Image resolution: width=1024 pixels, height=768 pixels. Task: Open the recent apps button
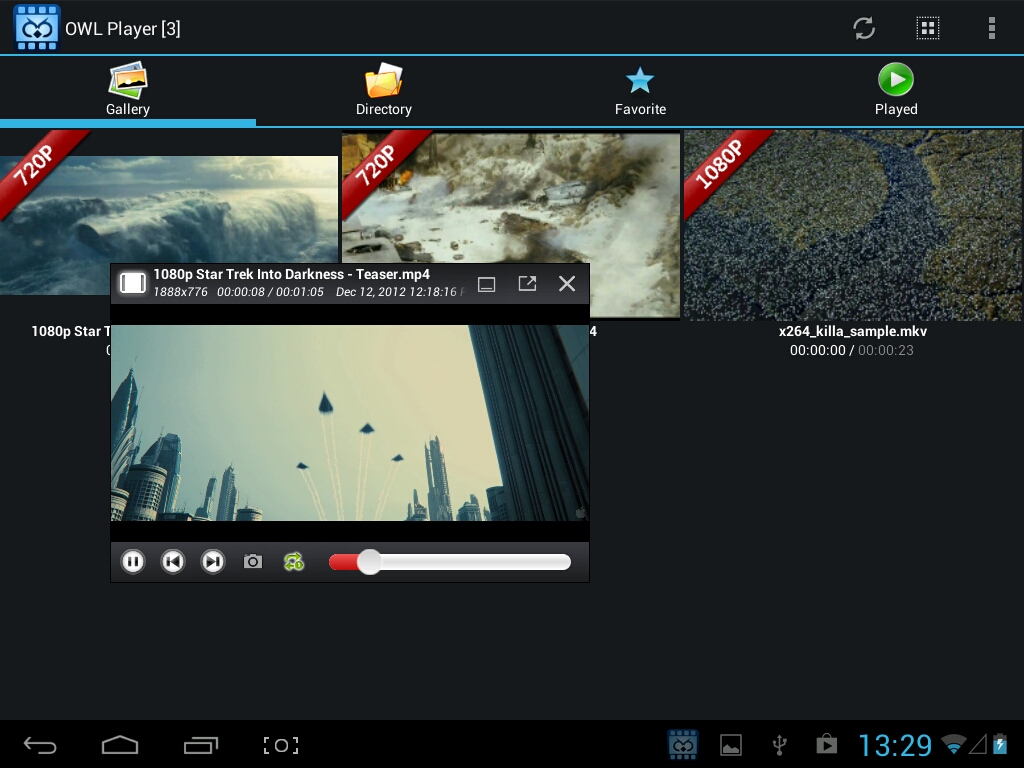point(200,745)
